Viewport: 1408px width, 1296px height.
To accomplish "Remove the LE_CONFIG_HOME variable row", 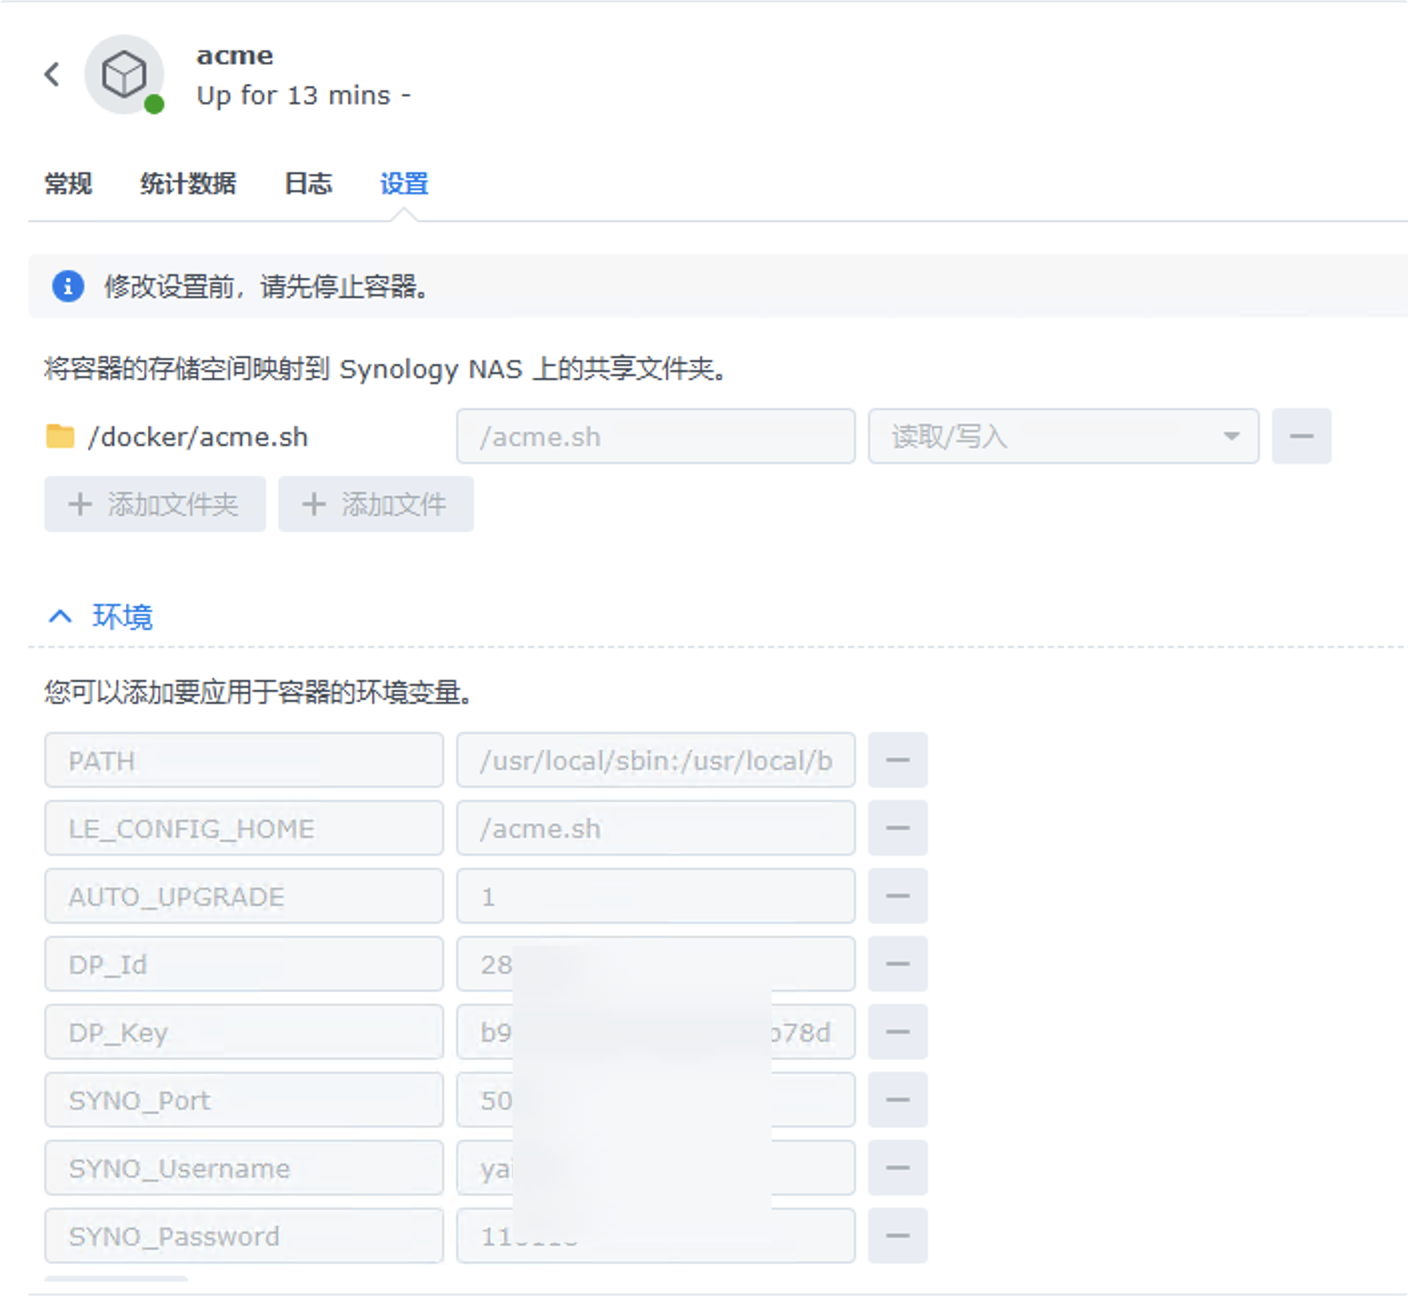I will (x=897, y=828).
